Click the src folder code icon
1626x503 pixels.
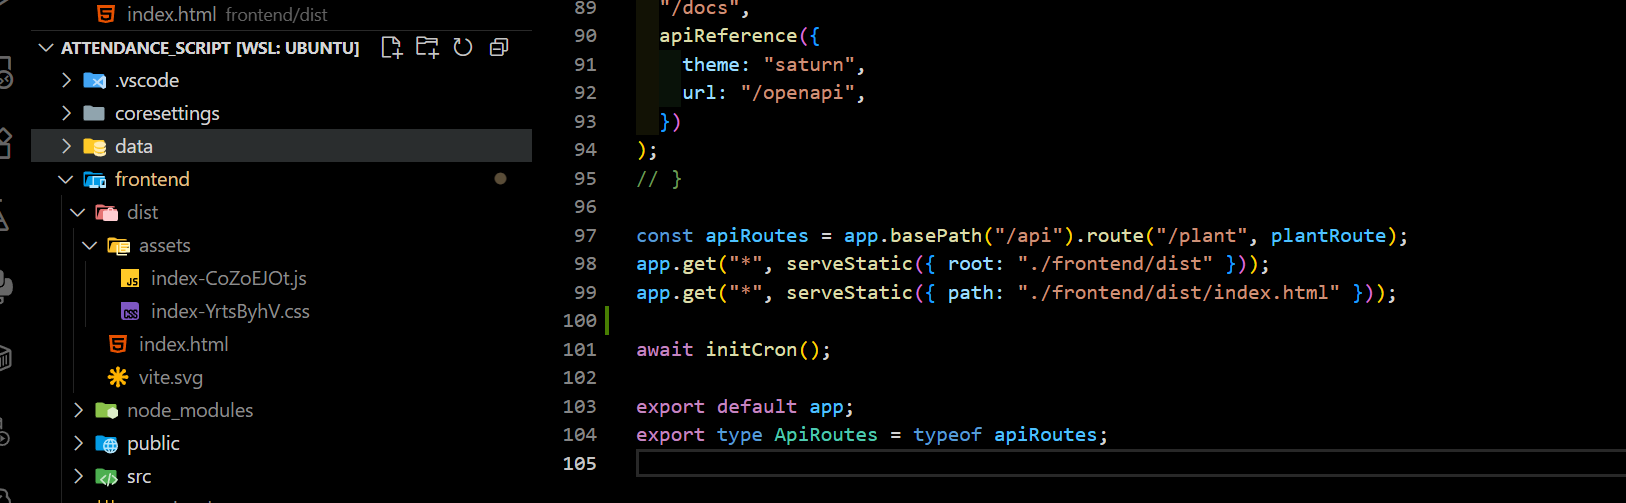(x=107, y=476)
